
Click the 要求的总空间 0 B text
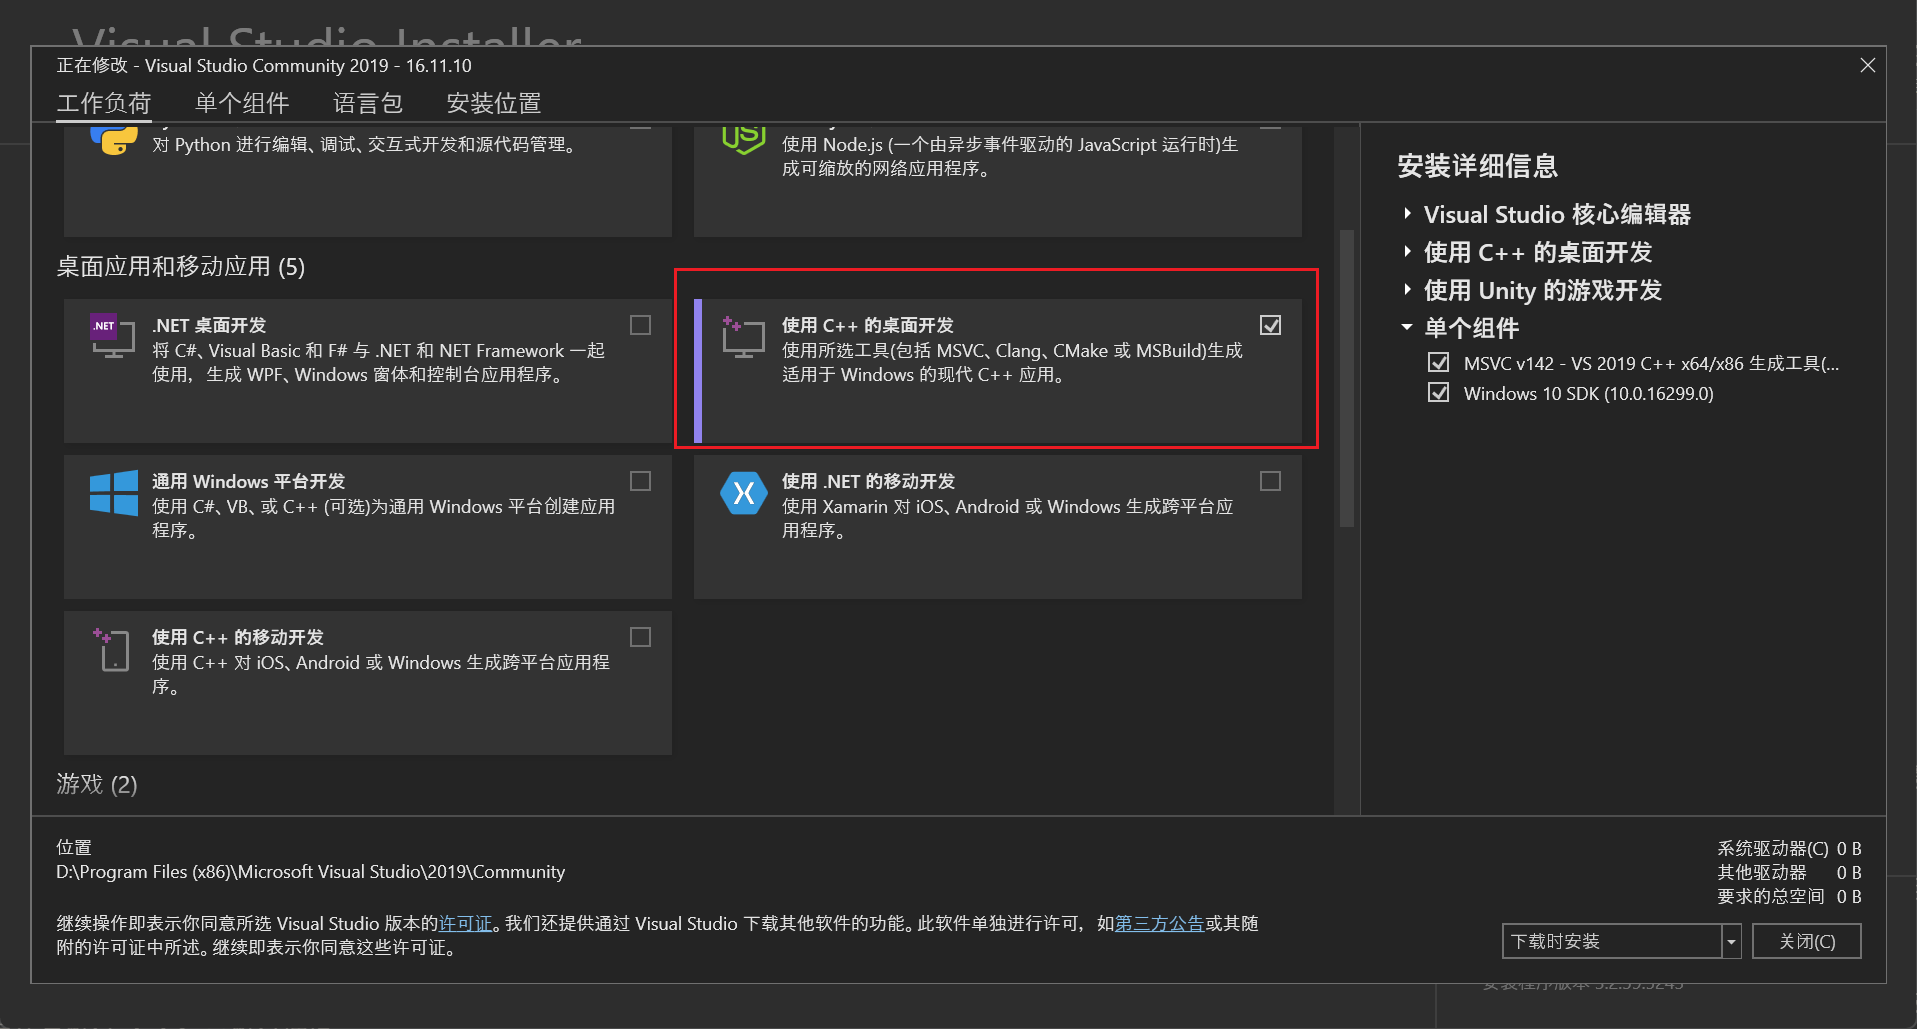click(x=1789, y=896)
